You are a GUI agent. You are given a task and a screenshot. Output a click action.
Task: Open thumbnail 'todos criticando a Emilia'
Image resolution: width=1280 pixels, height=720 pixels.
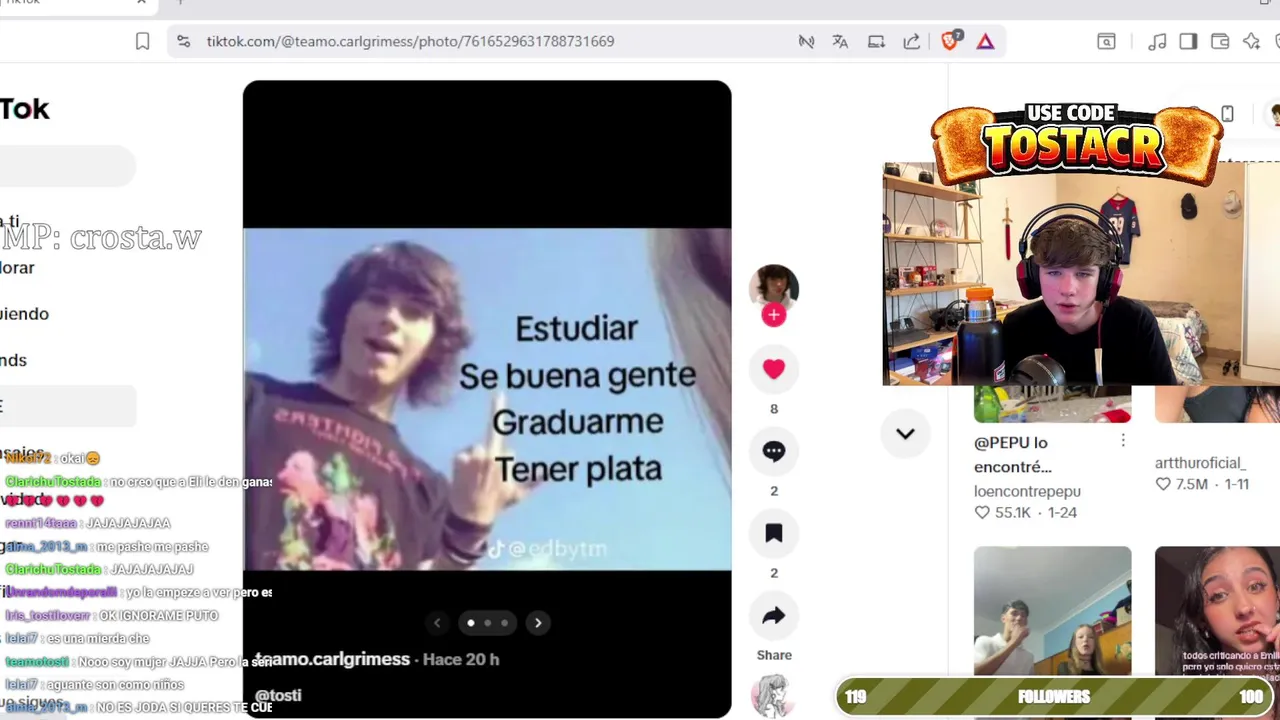(1217, 611)
